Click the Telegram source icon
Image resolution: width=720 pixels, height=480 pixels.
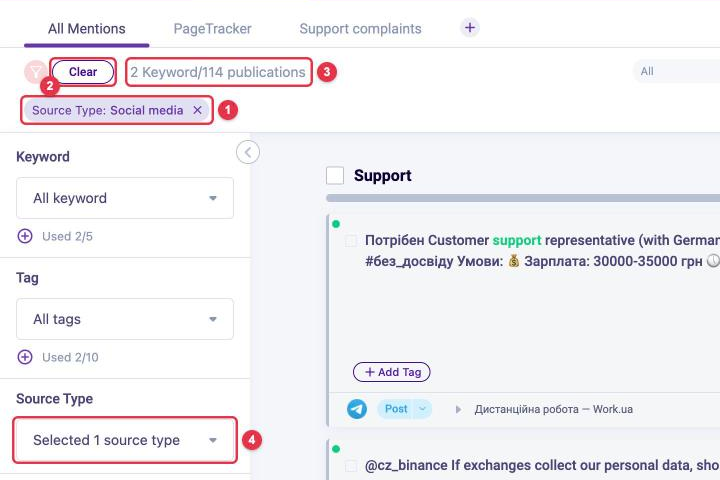tap(357, 409)
